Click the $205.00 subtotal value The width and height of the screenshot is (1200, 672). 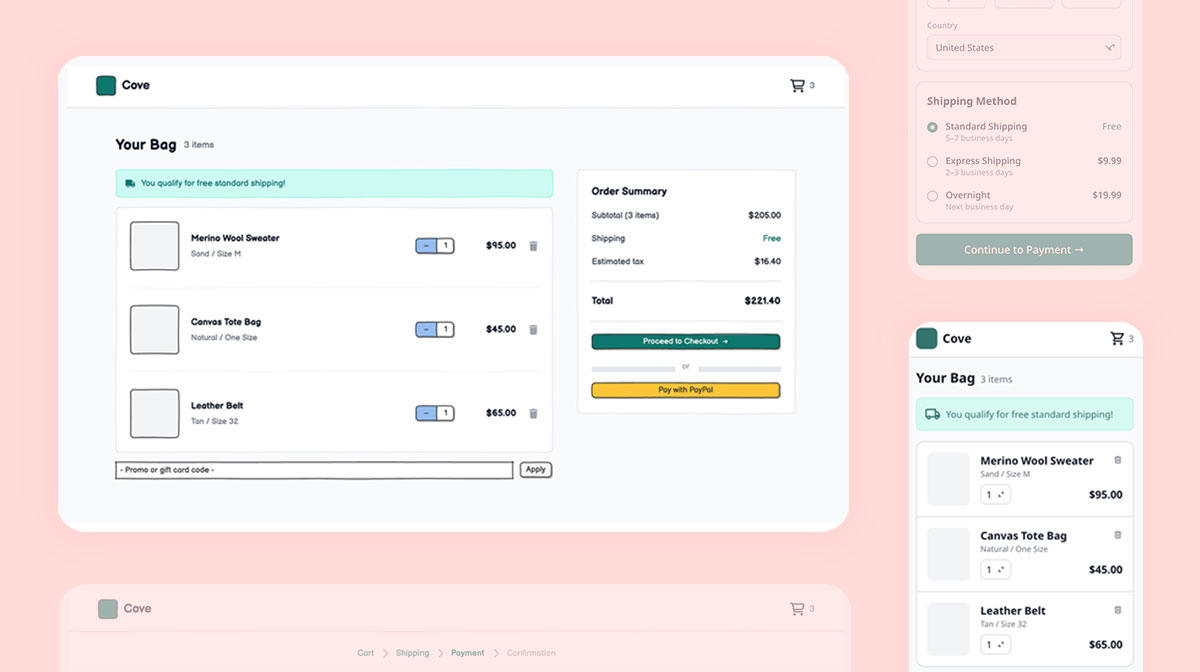point(765,216)
